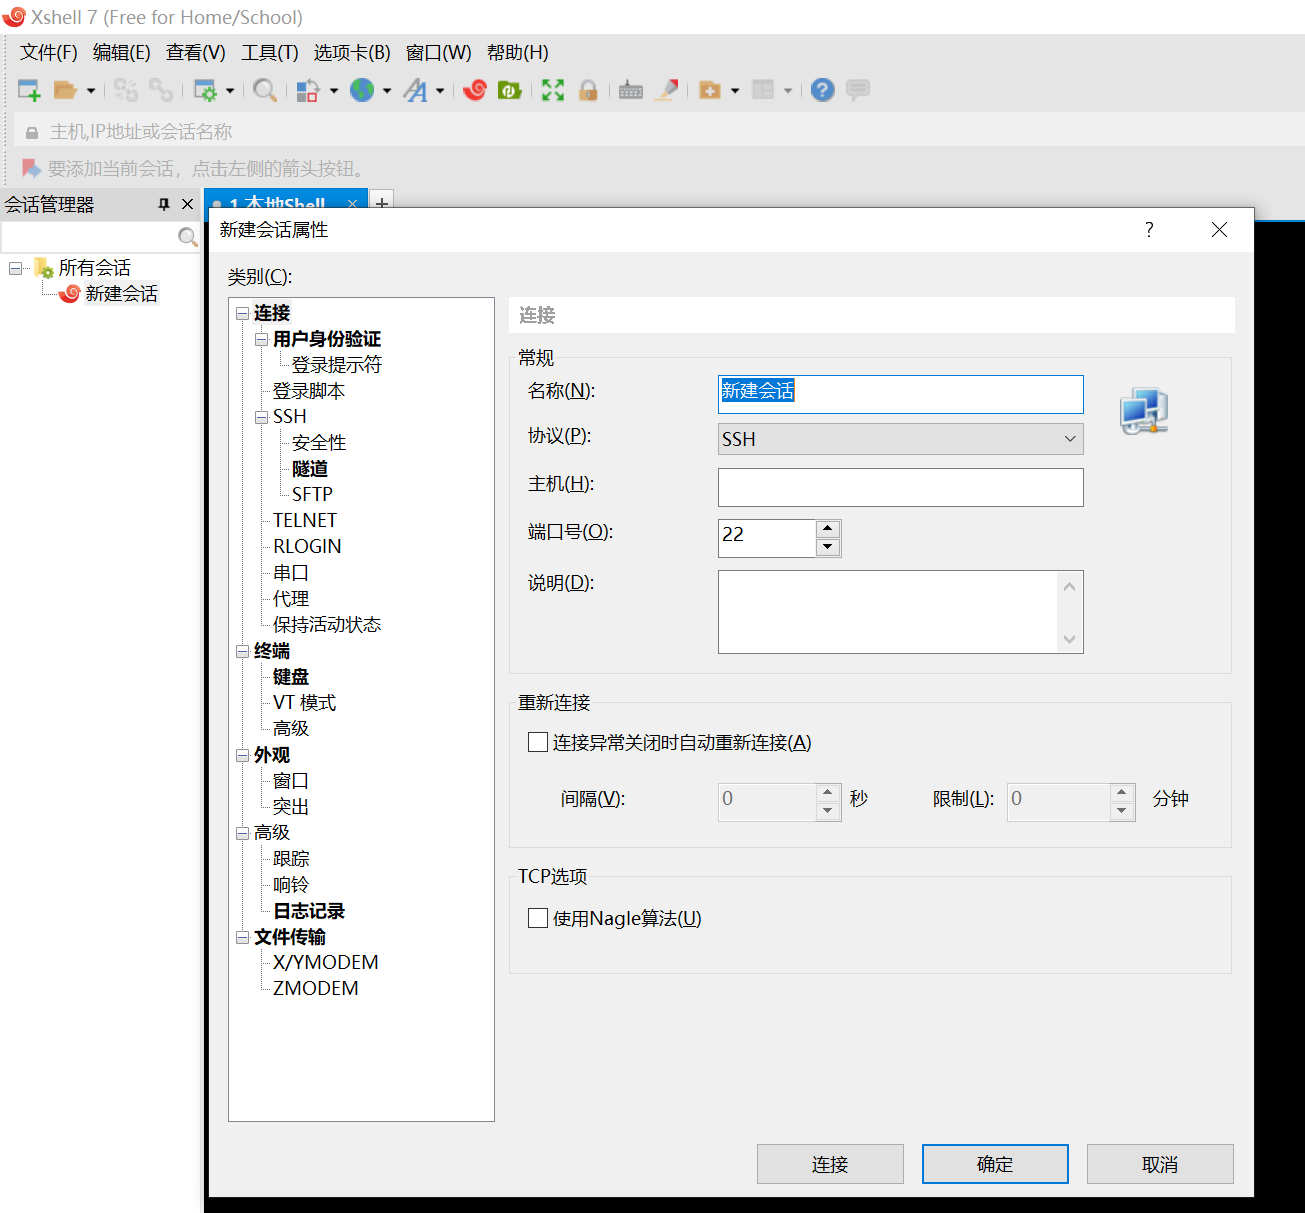Close the Session Manager panel
Image resolution: width=1305 pixels, height=1213 pixels.
click(187, 204)
